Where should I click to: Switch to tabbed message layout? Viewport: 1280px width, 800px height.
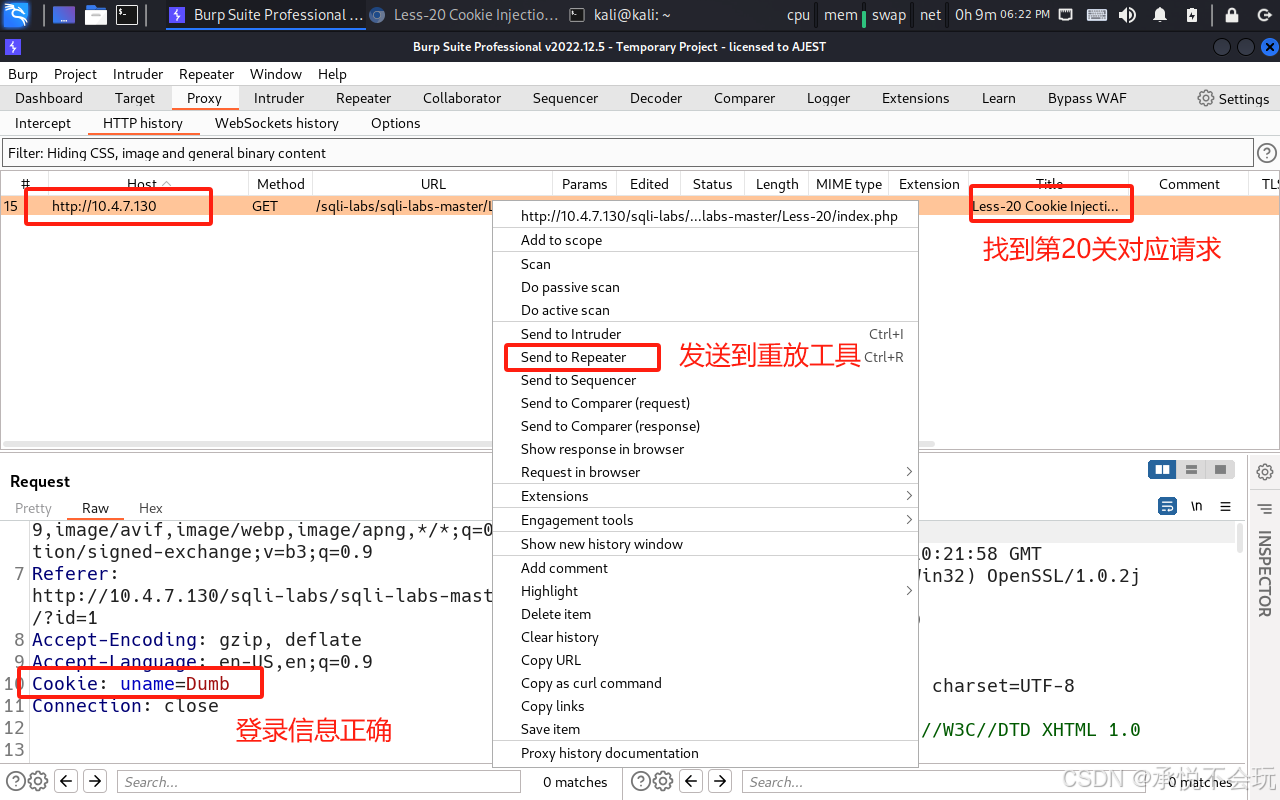(x=1218, y=470)
